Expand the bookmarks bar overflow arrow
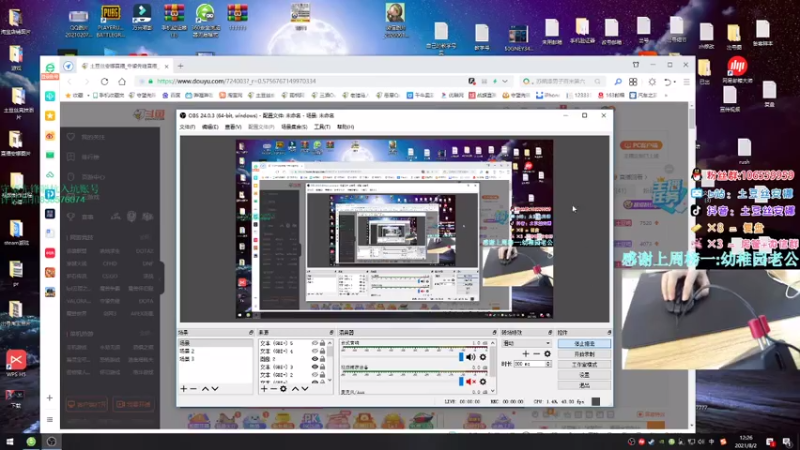This screenshot has width=800, height=450. [666, 95]
